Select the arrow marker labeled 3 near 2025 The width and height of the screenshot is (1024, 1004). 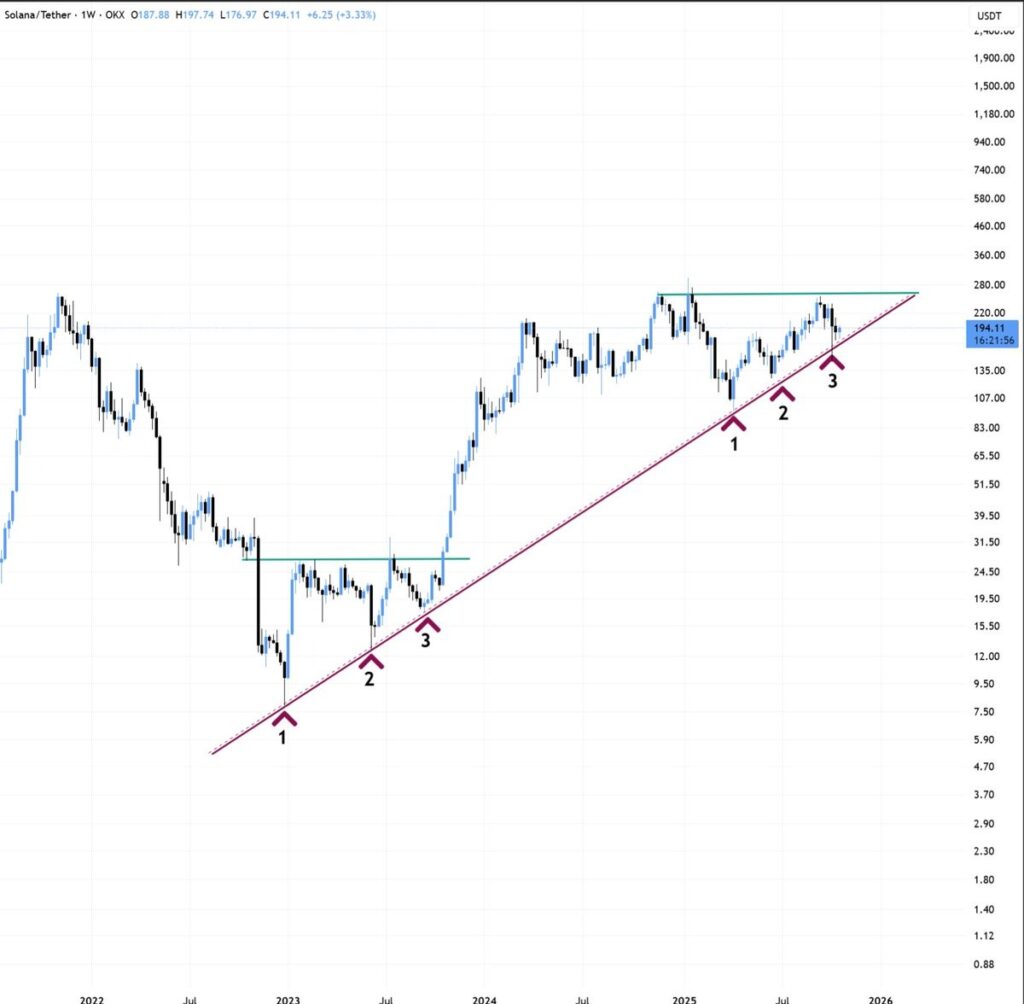pyautogui.click(x=832, y=368)
